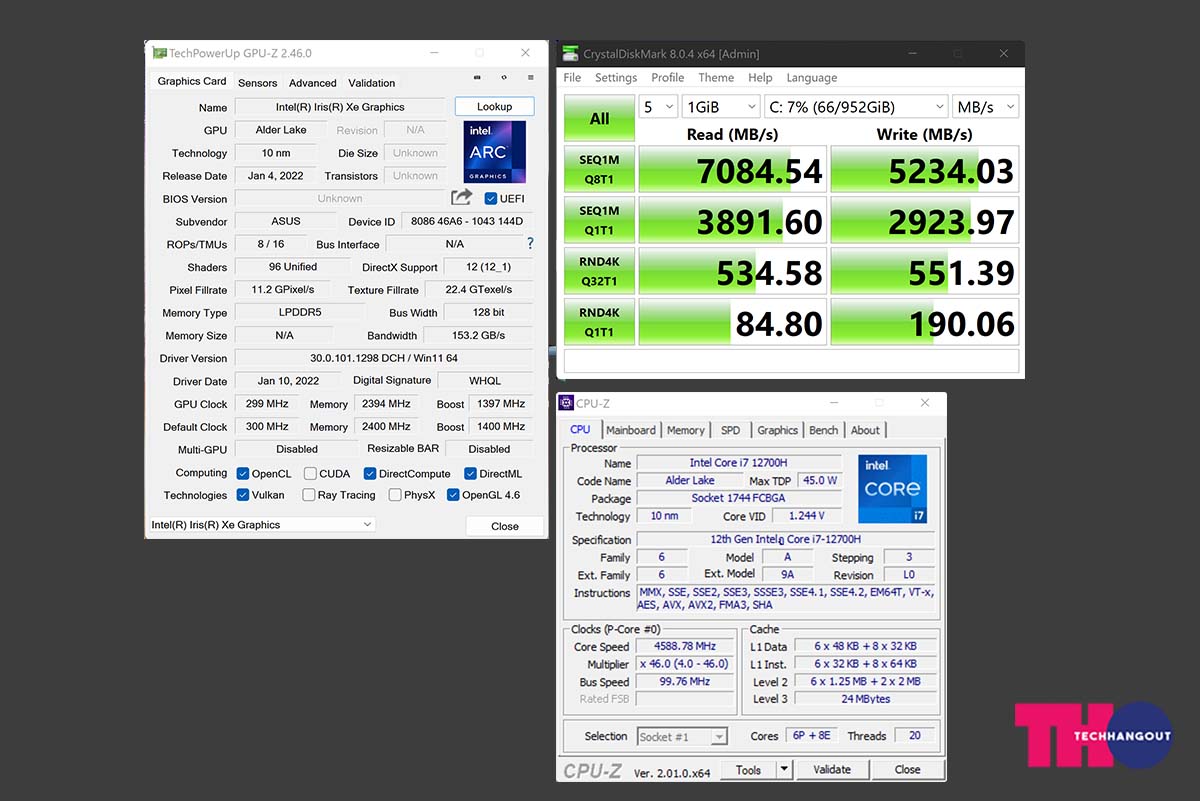
Task: Click the Intel Core i7 logo in CPU-Z
Action: [x=892, y=489]
